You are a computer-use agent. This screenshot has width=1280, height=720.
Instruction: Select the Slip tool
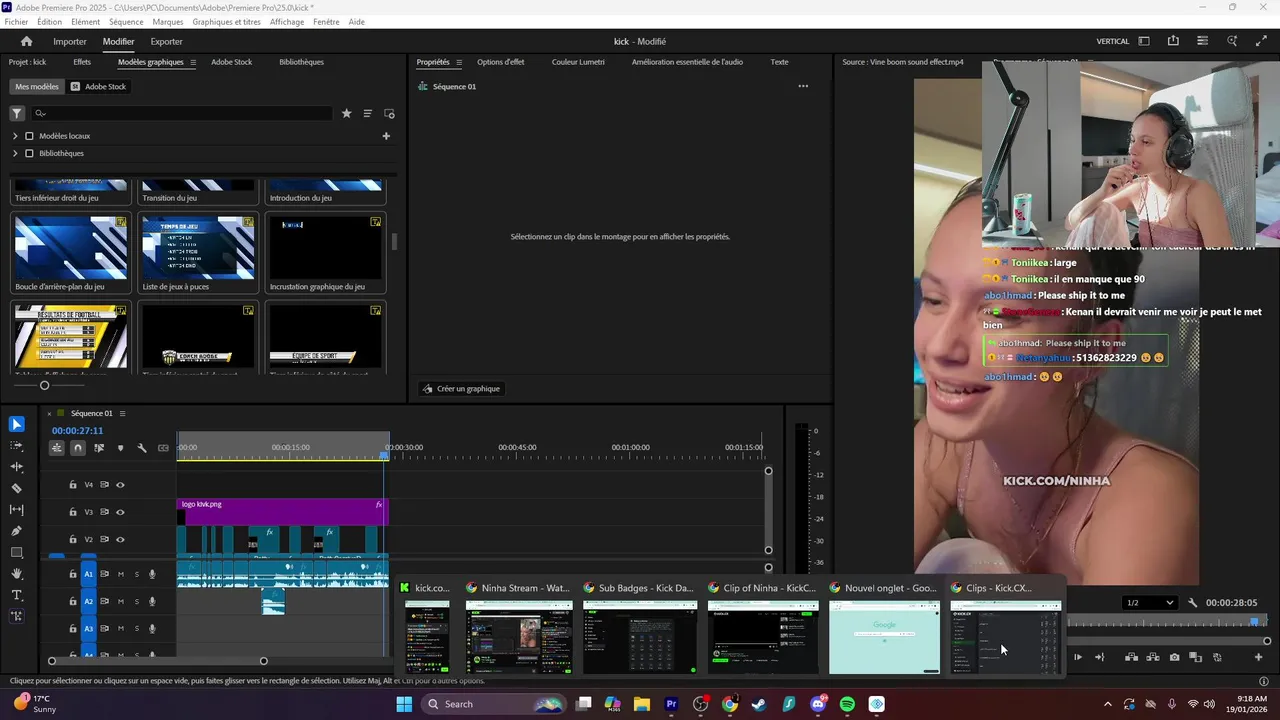[x=16, y=510]
